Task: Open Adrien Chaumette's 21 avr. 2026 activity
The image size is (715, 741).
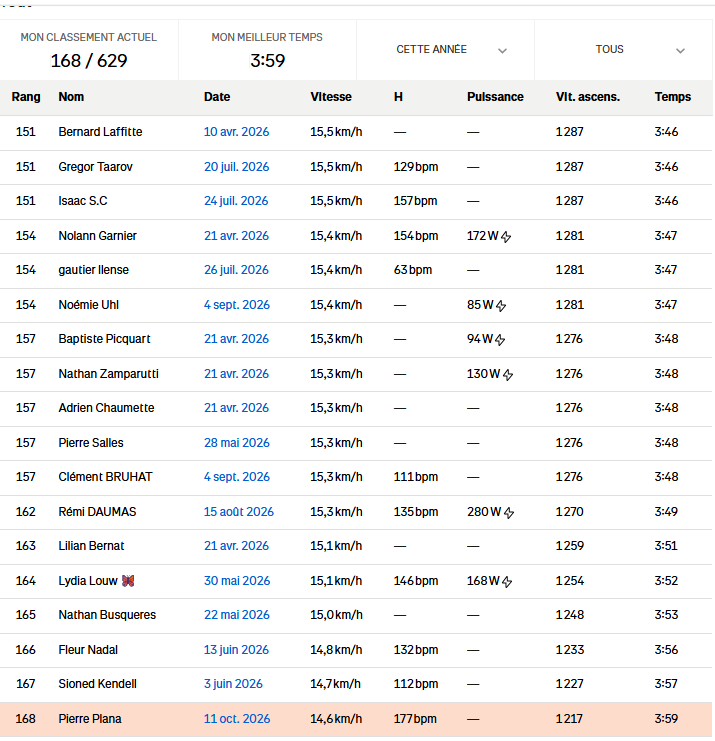Action: coord(236,408)
